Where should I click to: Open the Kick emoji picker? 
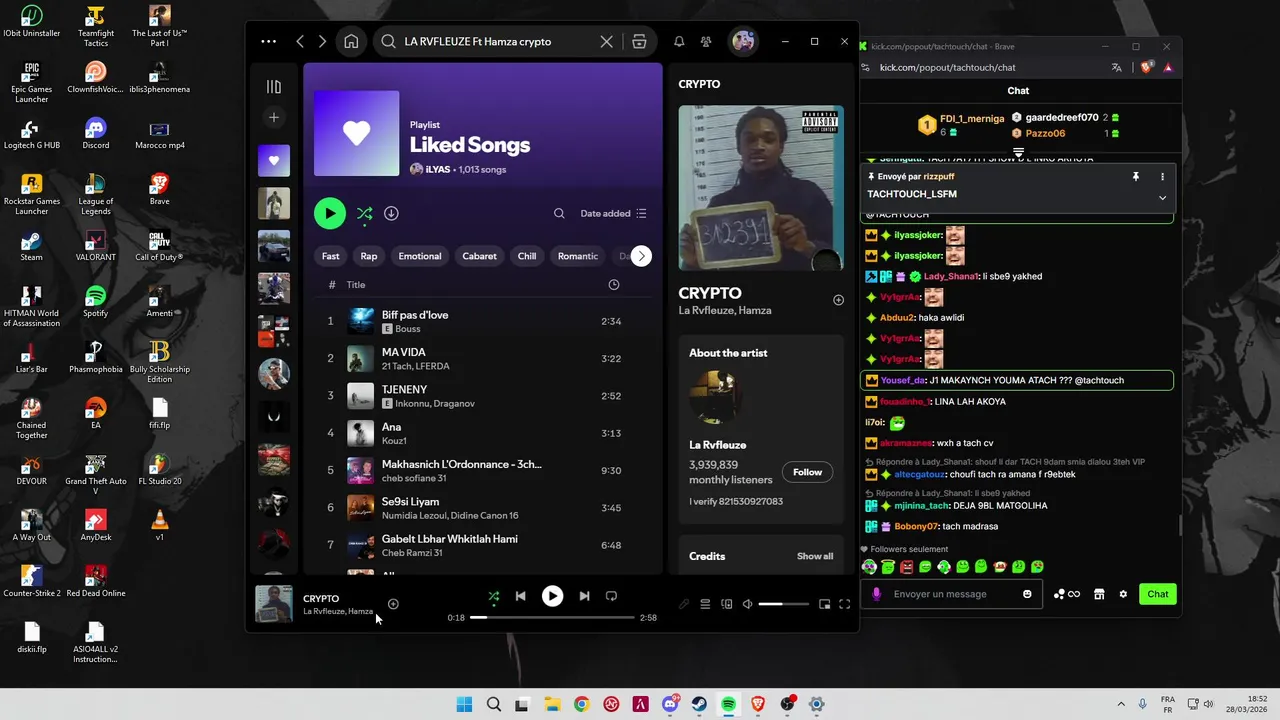point(1027,594)
